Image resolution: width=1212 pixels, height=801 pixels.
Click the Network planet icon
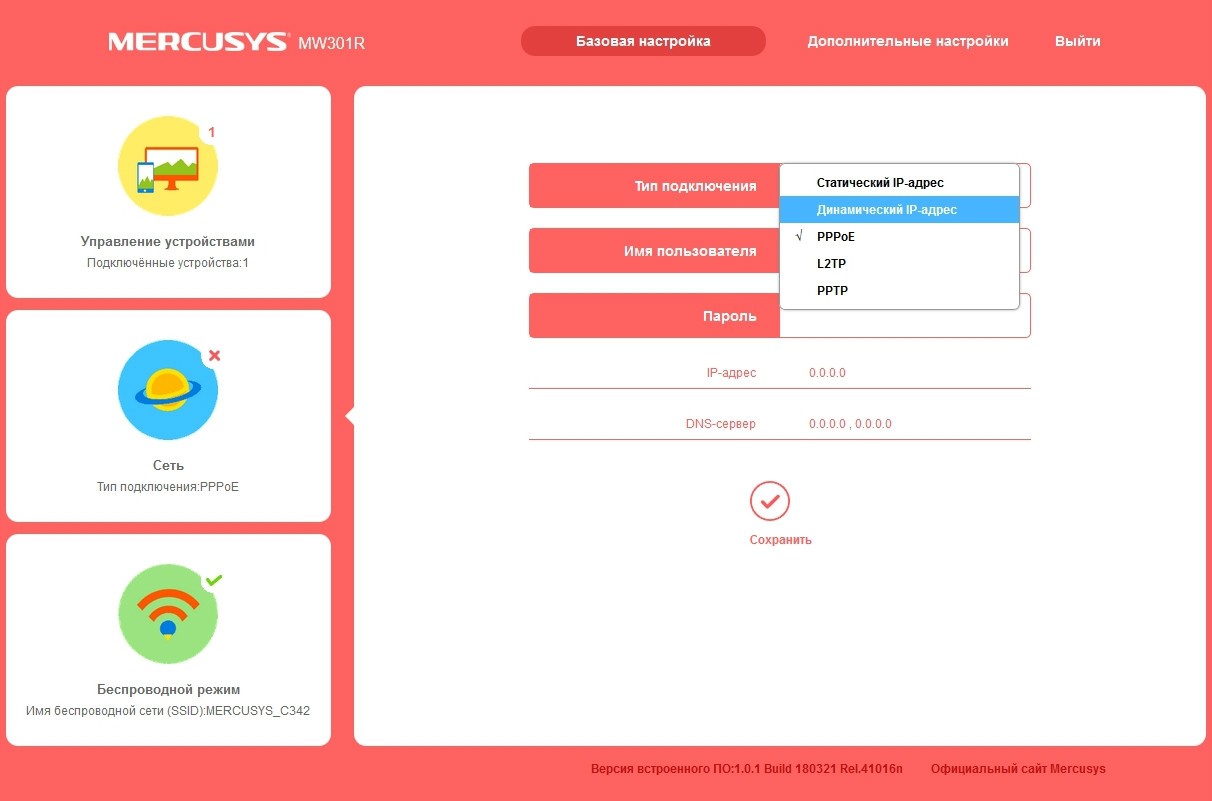(167, 390)
